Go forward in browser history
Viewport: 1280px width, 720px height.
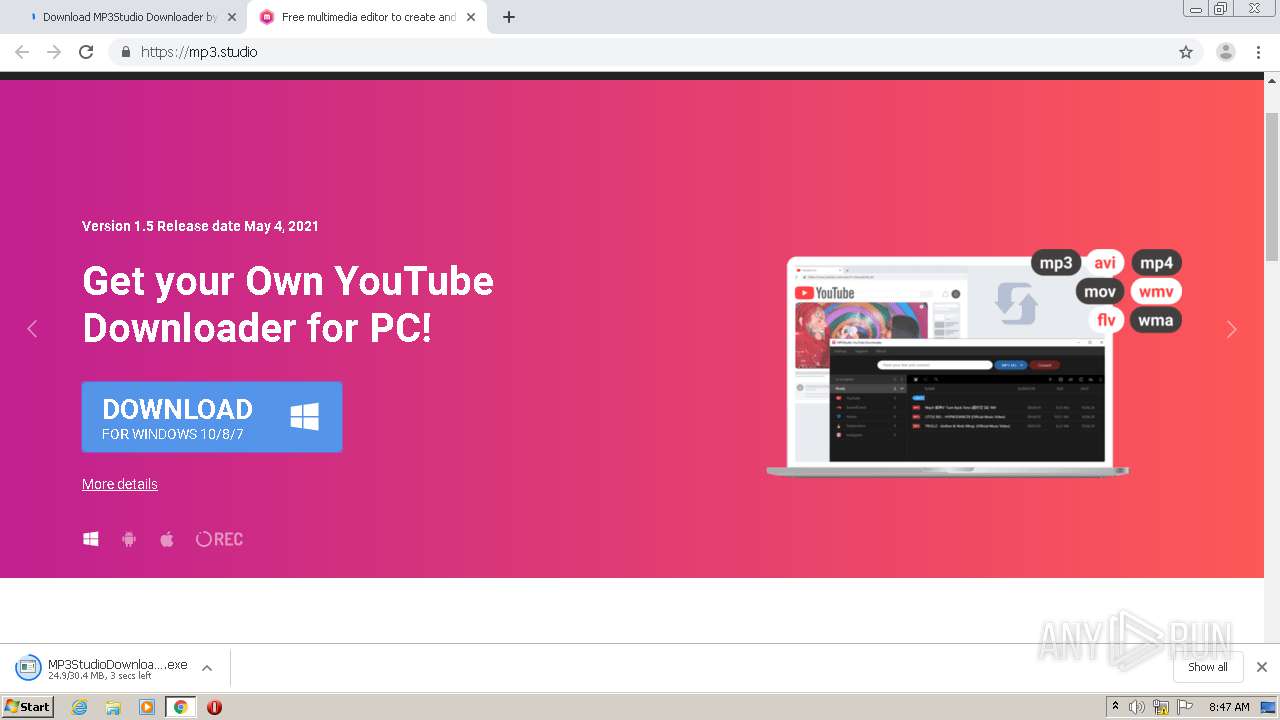tap(54, 52)
